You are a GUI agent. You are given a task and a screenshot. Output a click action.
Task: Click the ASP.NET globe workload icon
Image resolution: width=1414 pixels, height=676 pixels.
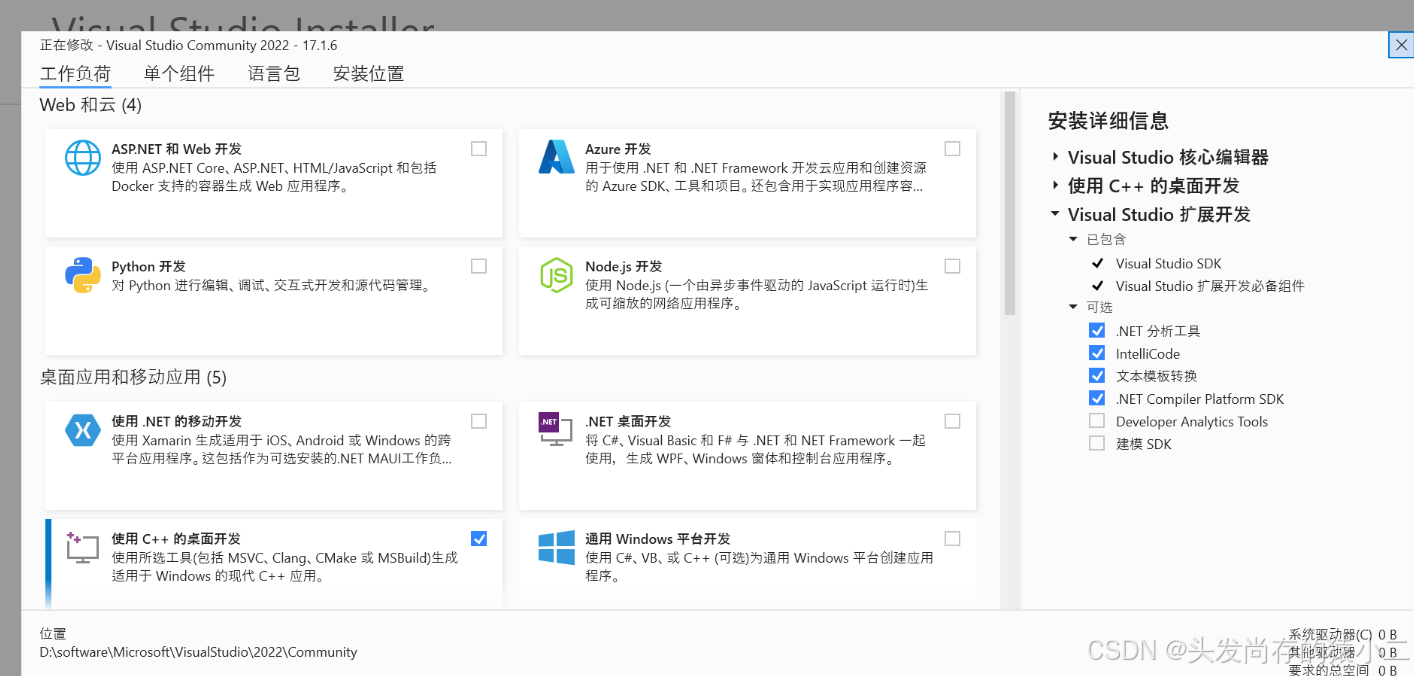tap(83, 158)
